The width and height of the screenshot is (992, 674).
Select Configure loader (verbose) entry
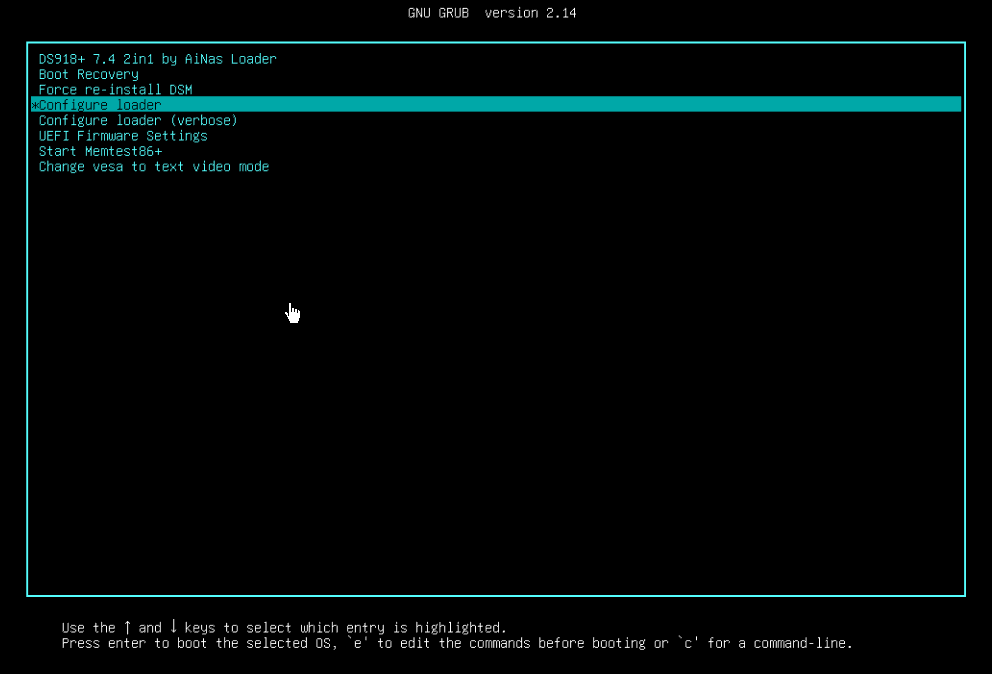pos(138,120)
